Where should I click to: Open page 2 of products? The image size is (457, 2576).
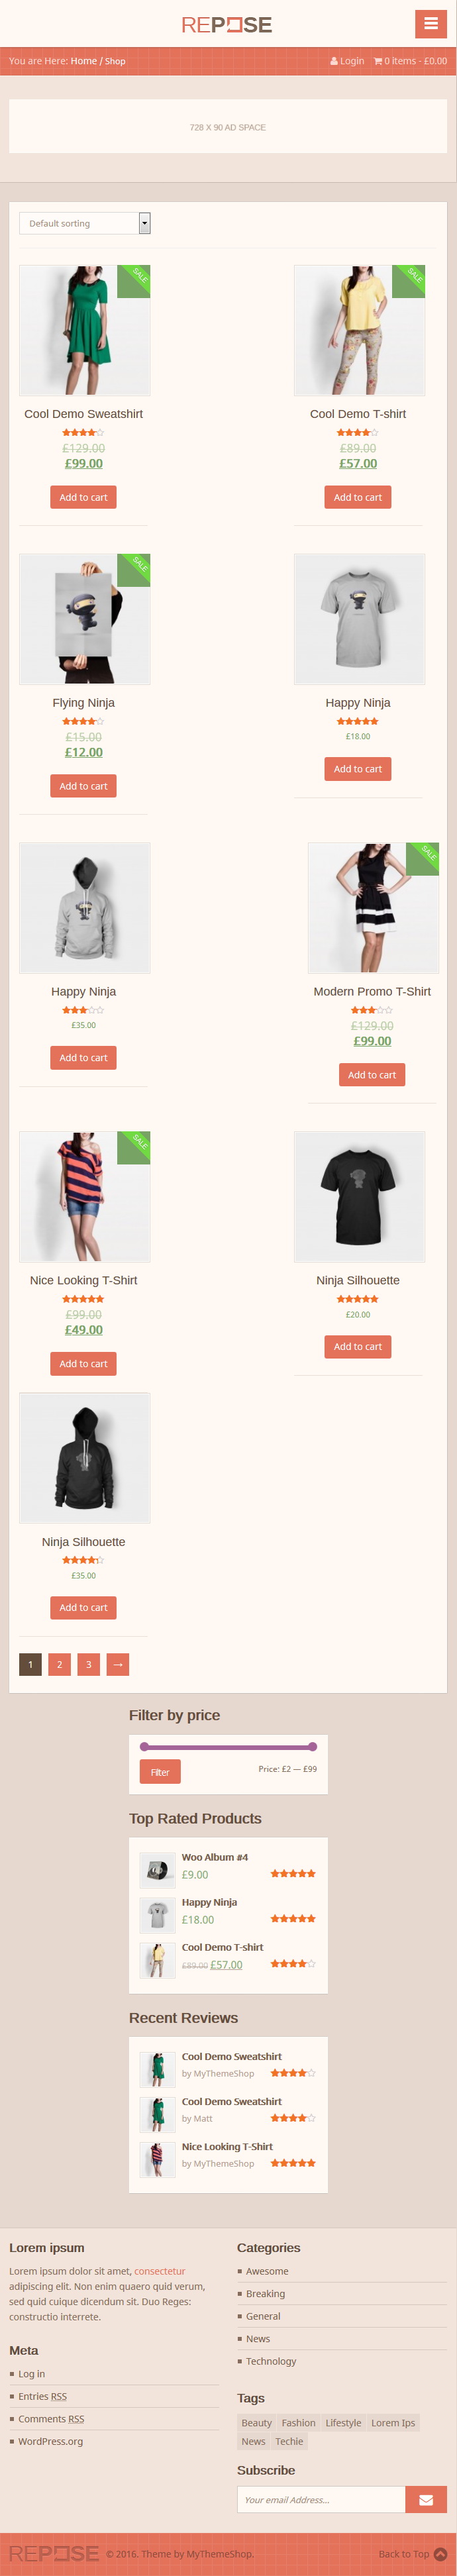click(x=60, y=1664)
